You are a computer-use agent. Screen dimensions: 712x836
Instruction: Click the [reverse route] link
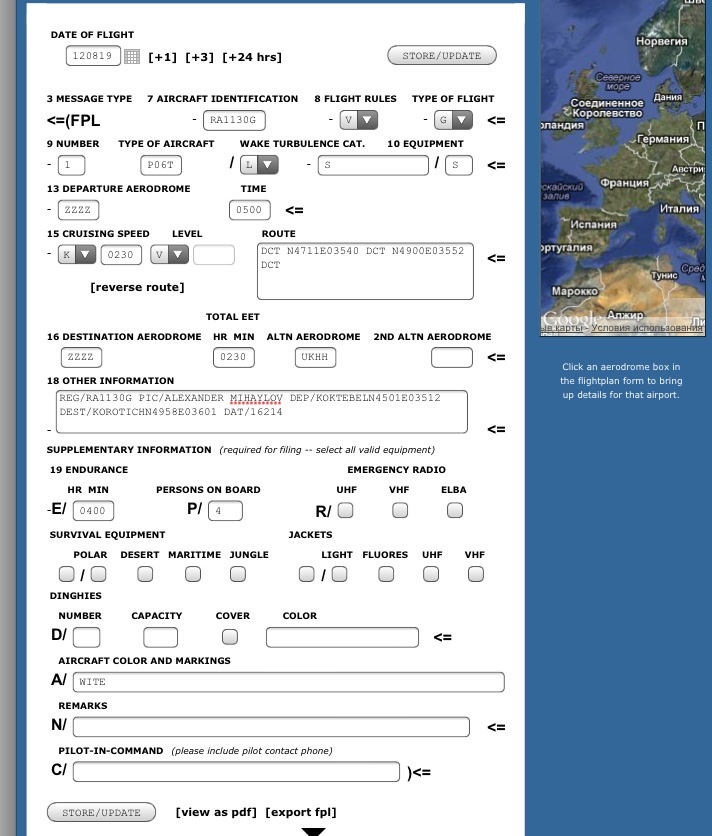[x=137, y=287]
